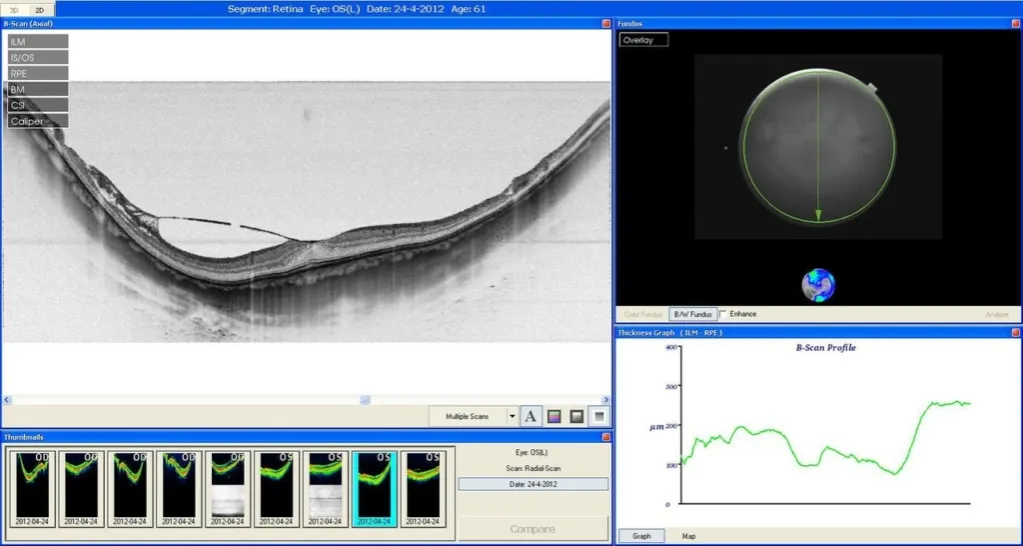Toggle the RPE layer segmentation
Image resolution: width=1023 pixels, height=546 pixels.
[x=38, y=73]
